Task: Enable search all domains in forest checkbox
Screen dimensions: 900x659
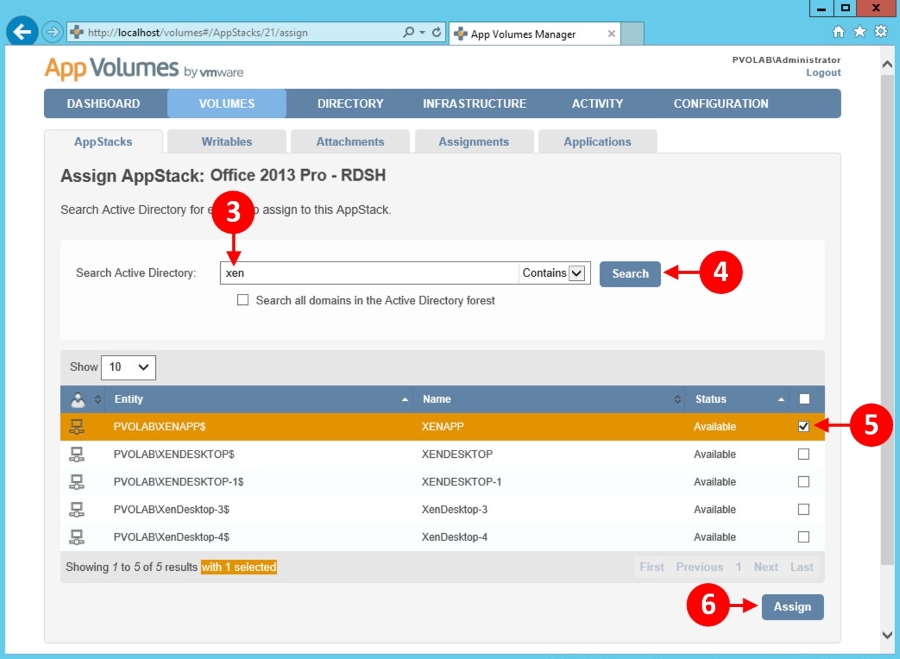Action: click(243, 300)
